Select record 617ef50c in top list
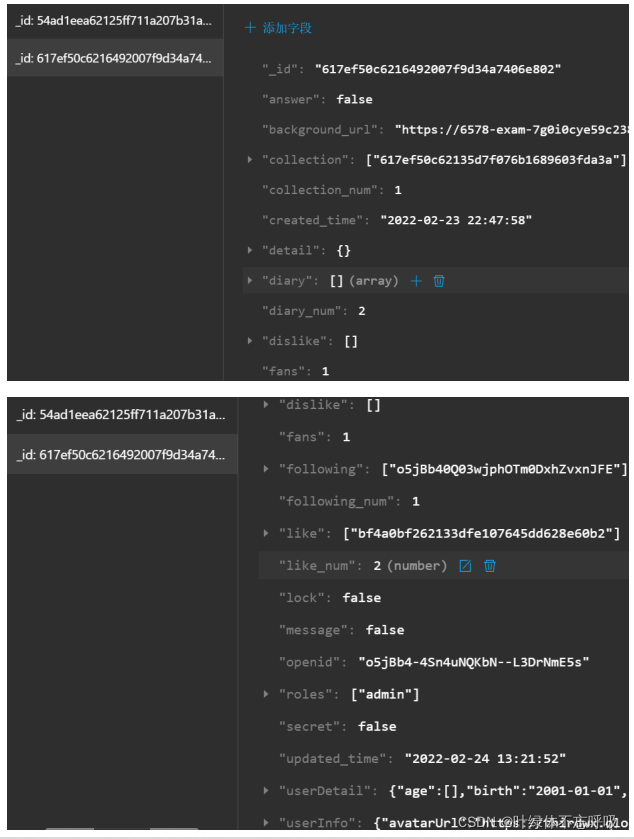 coord(113,59)
